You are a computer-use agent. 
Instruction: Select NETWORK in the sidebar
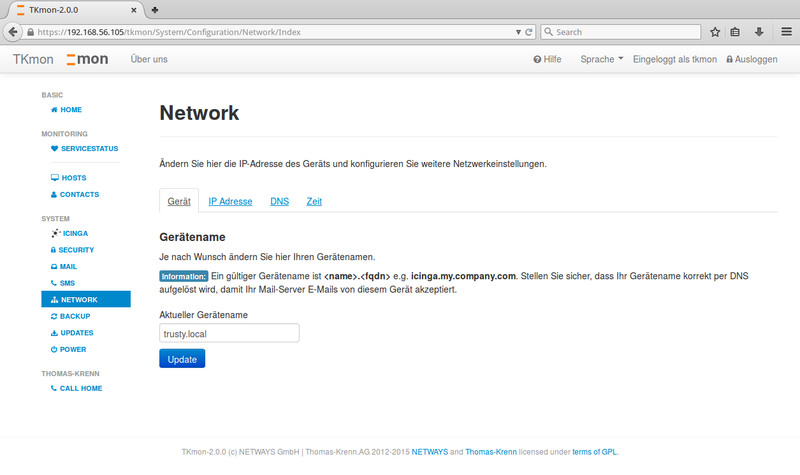pos(86,299)
